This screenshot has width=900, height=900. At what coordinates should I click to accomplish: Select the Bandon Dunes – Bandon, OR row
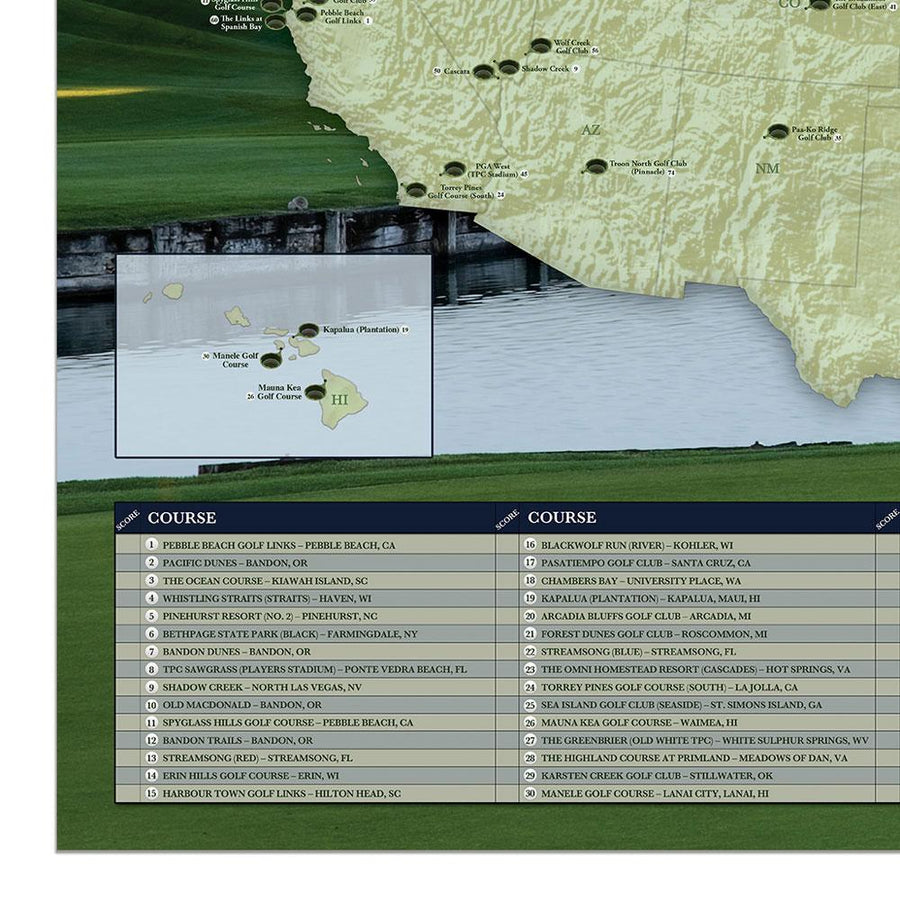pyautogui.click(x=305, y=651)
